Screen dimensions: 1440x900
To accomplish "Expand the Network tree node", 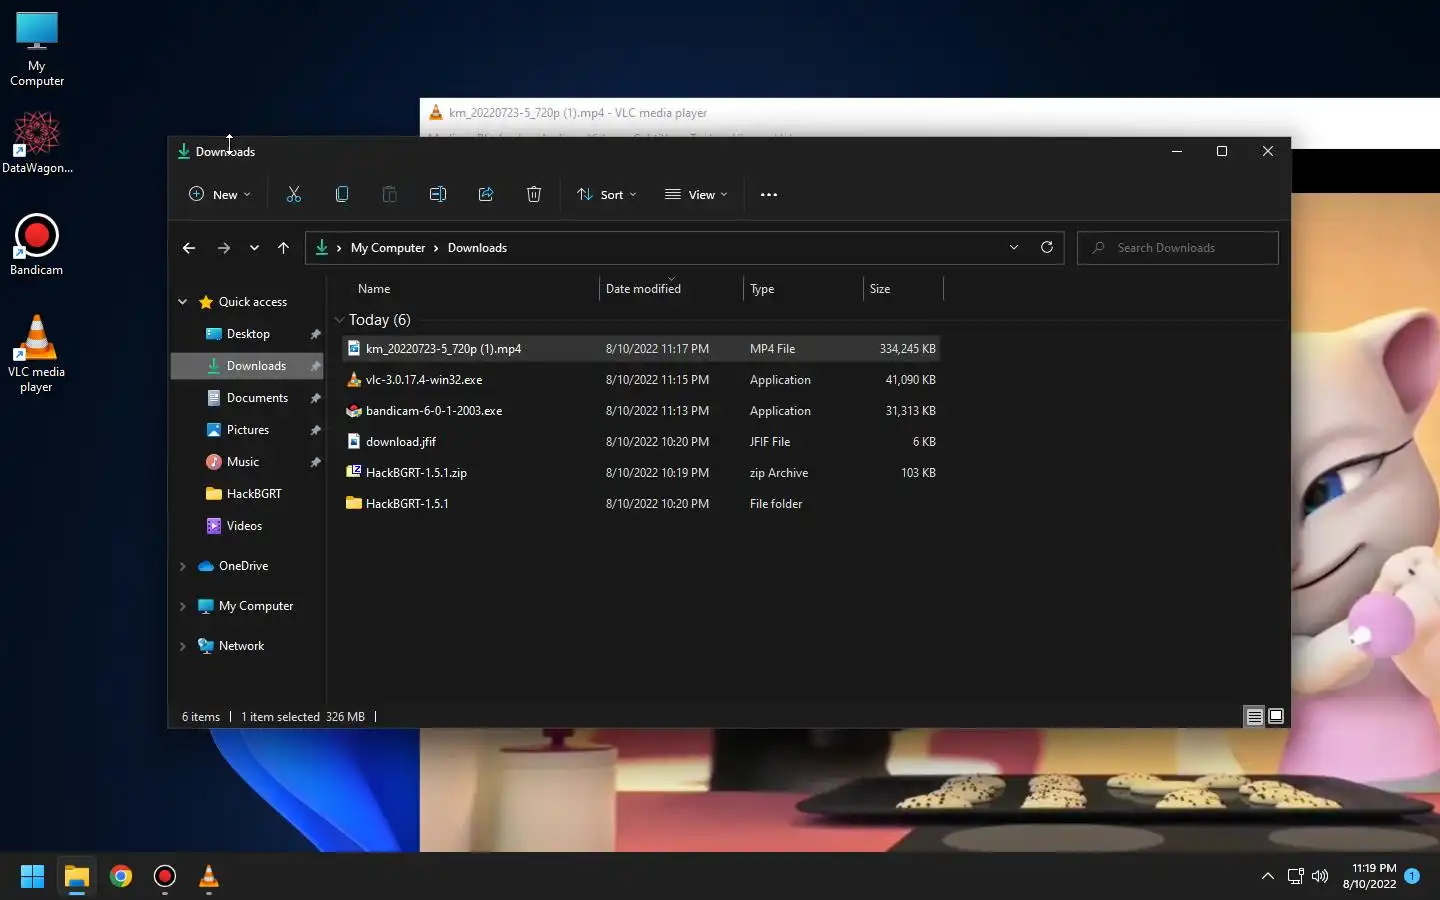I will [182, 646].
